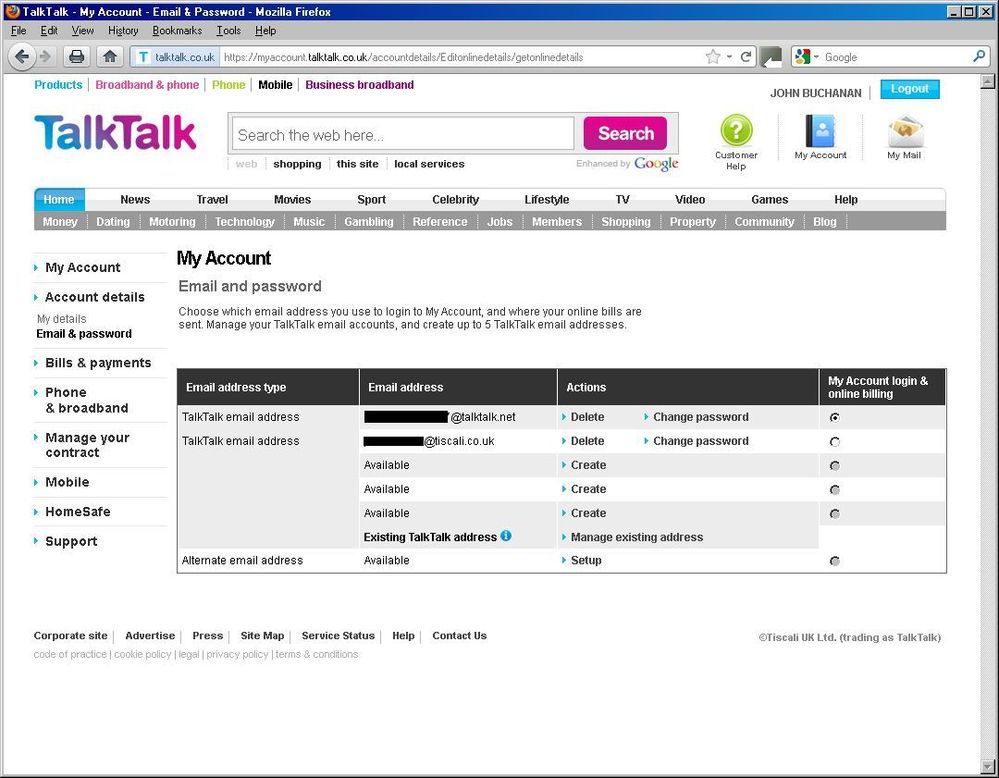Open My Mail using the envelope icon

903,130
